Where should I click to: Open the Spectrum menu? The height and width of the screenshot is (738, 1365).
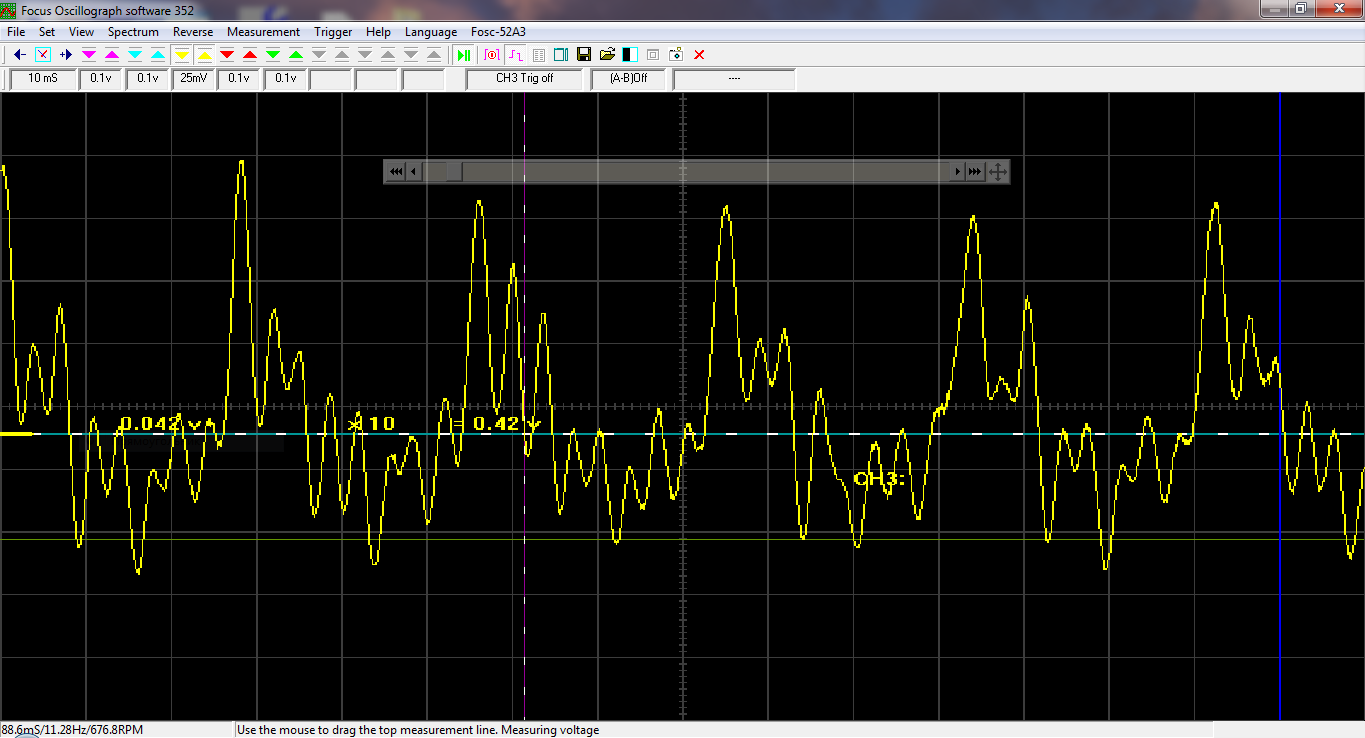[x=133, y=32]
